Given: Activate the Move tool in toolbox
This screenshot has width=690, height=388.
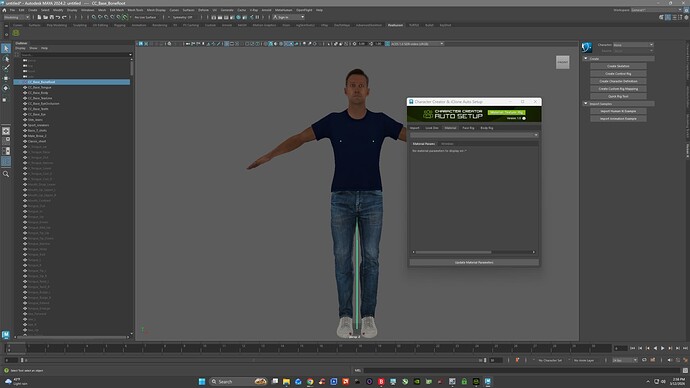Looking at the screenshot, I should point(6,78).
